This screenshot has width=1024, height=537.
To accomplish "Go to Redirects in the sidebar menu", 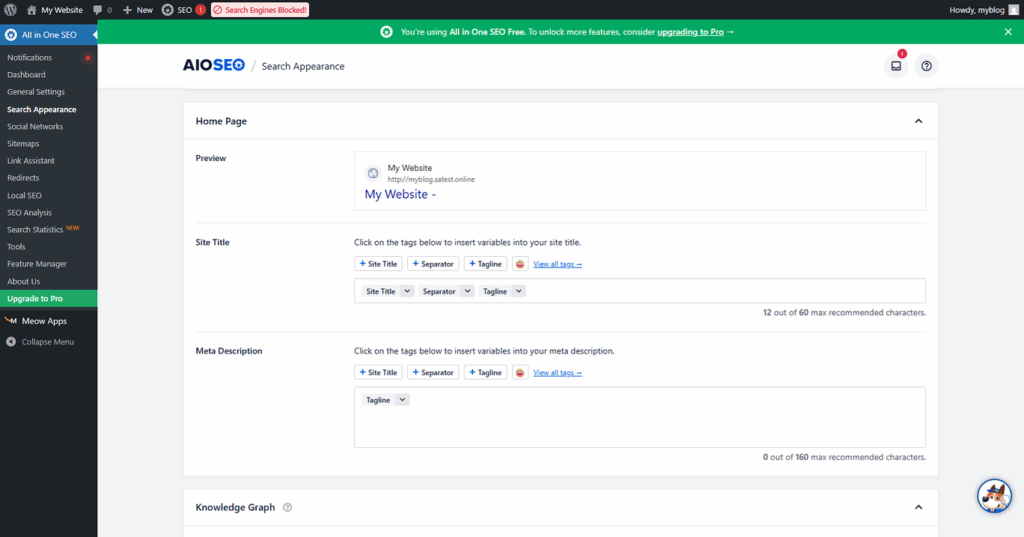I will click(x=23, y=178).
